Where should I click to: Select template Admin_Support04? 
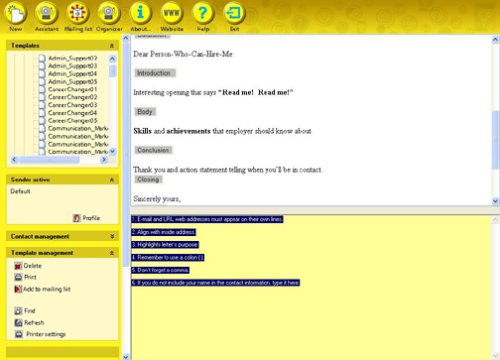73,74
